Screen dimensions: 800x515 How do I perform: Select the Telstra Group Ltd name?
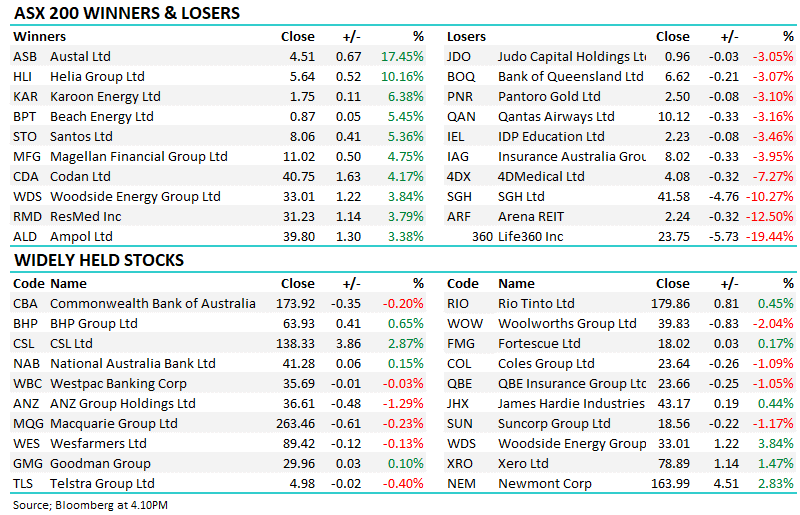pyautogui.click(x=102, y=483)
